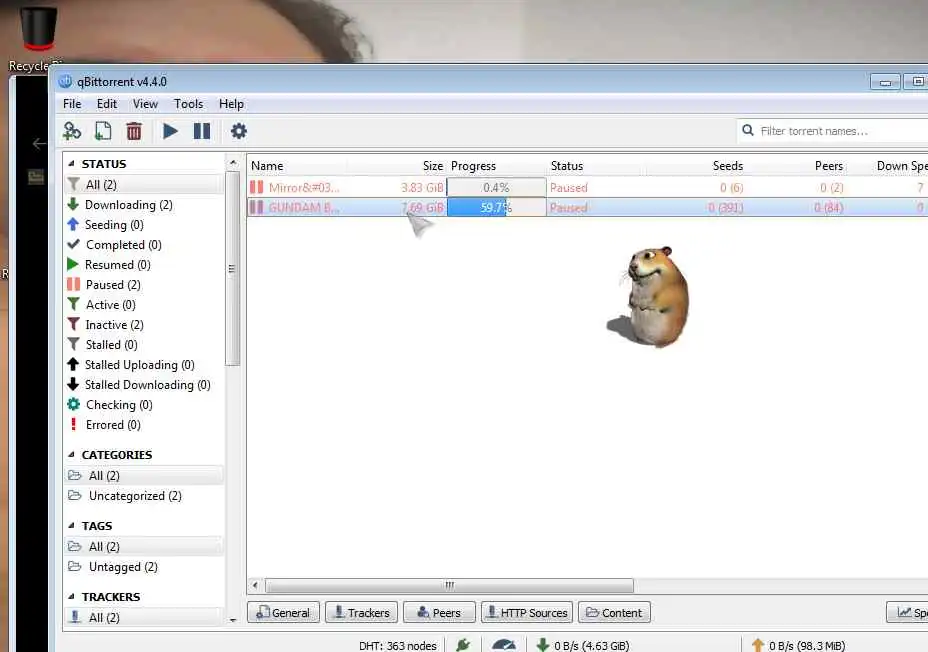Switch to the Peers tab
The image size is (928, 652).
(x=439, y=612)
